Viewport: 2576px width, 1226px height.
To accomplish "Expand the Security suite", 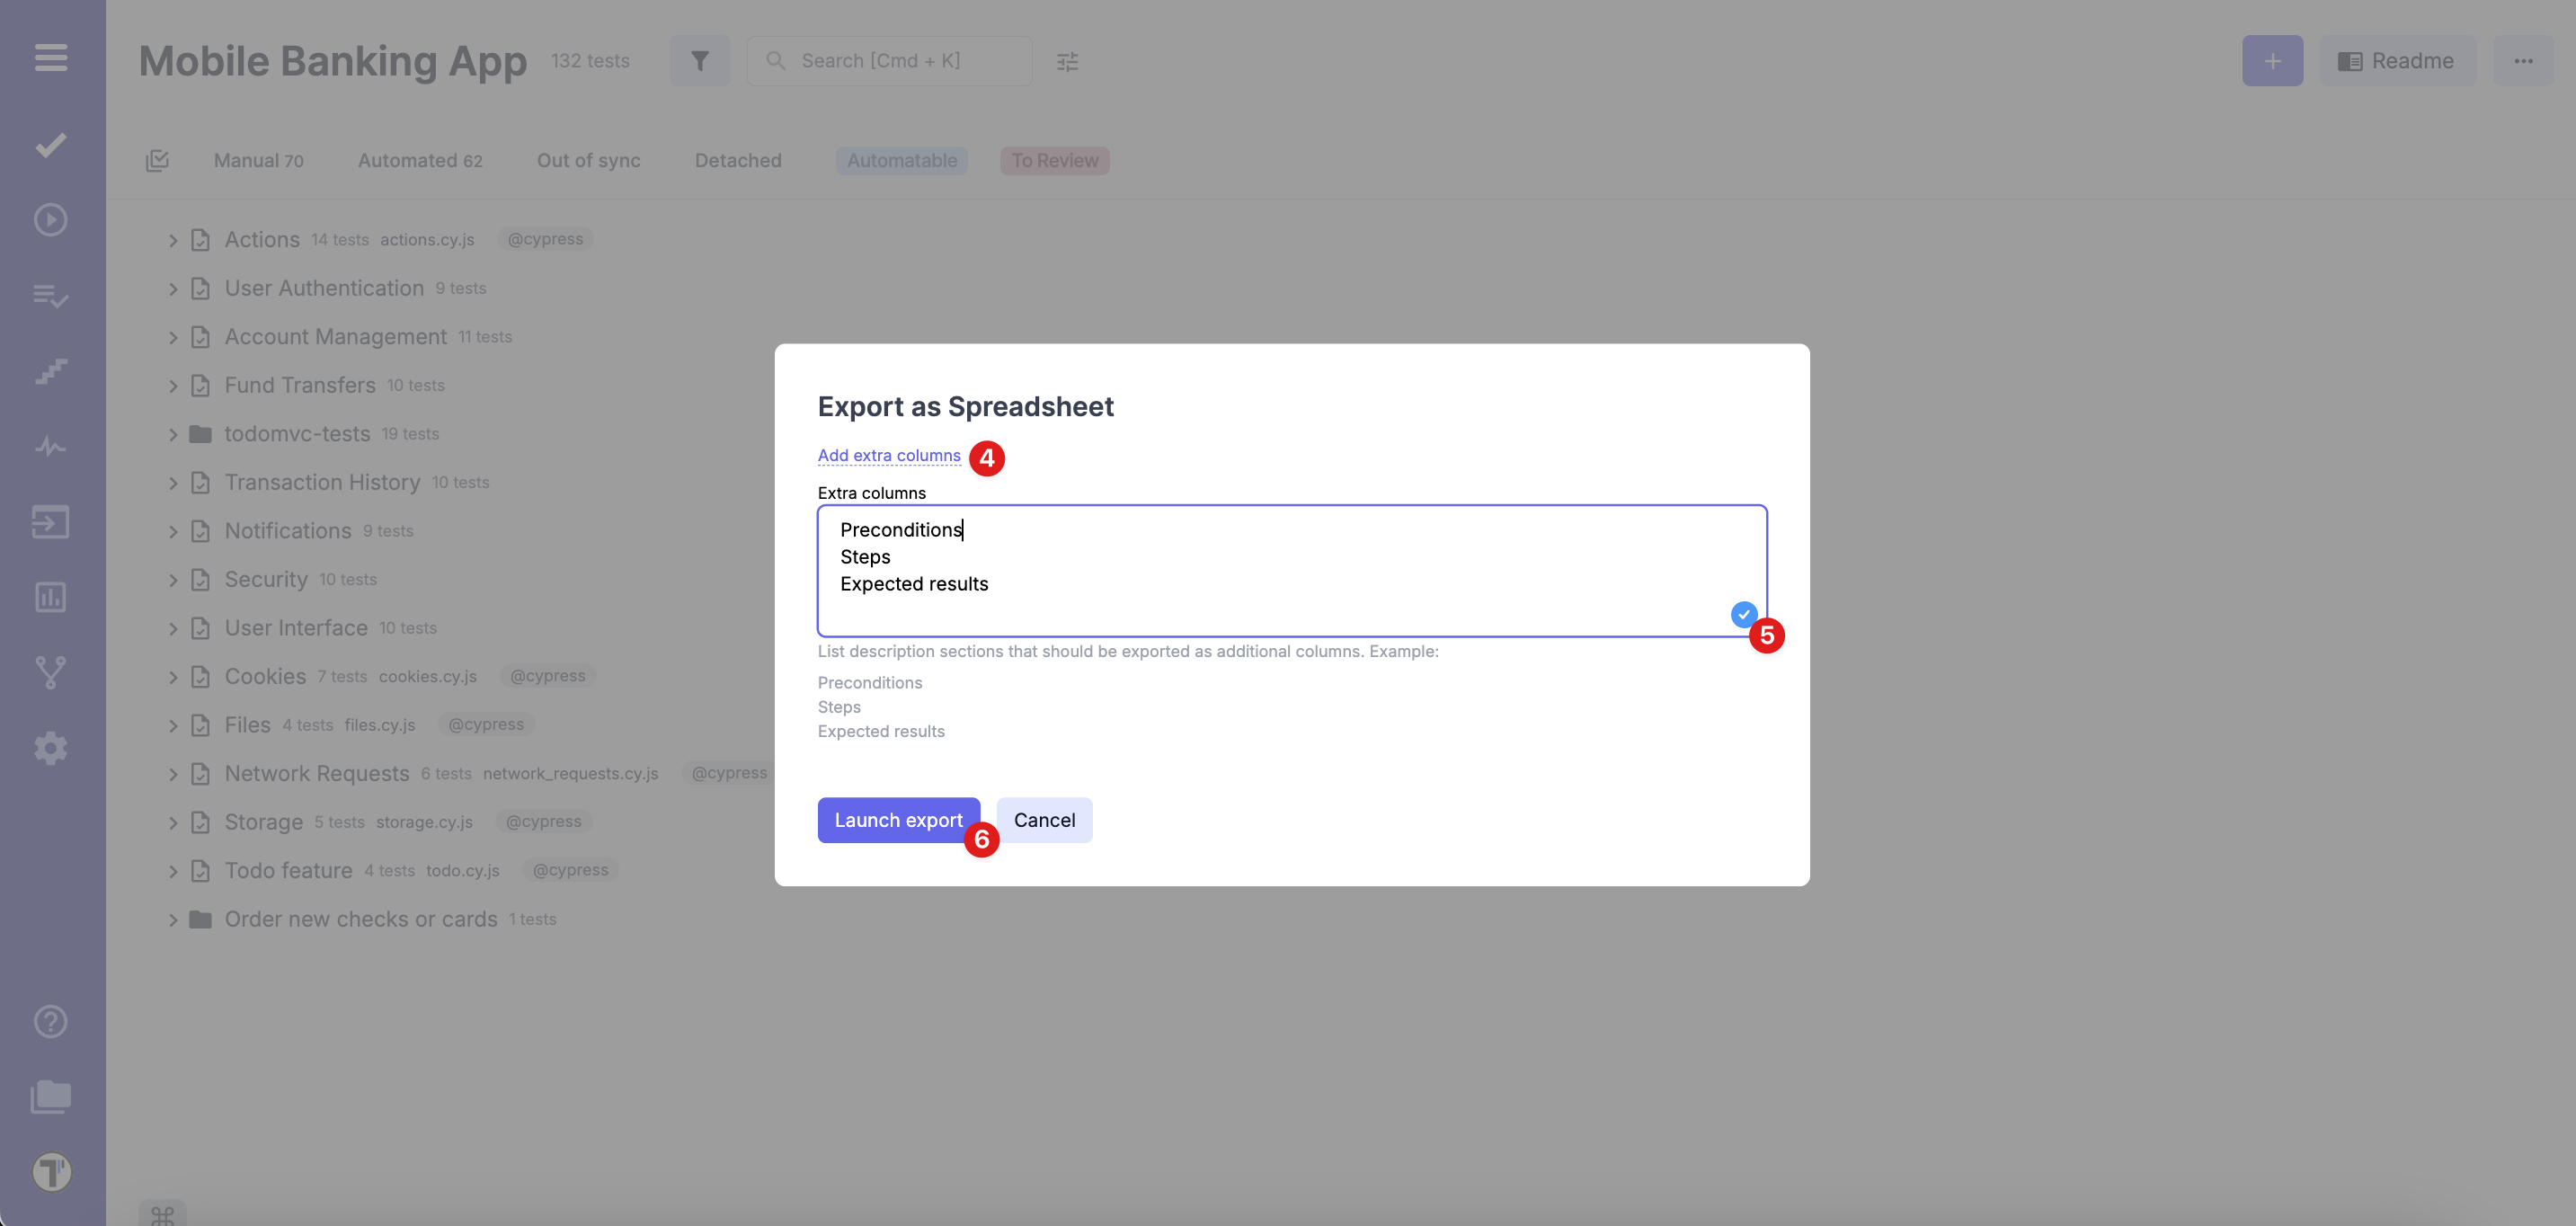I will 173,580.
